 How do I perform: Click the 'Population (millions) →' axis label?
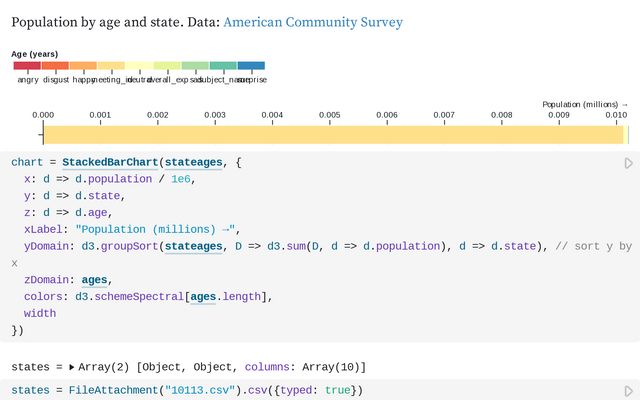tap(585, 104)
